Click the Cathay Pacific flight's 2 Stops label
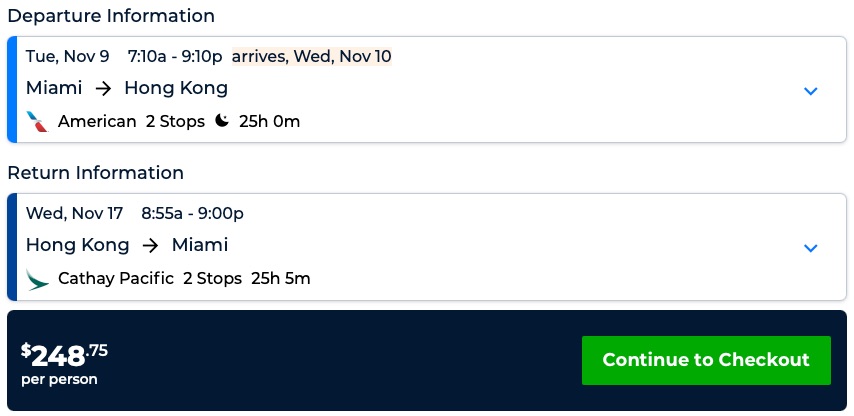 [x=212, y=279]
